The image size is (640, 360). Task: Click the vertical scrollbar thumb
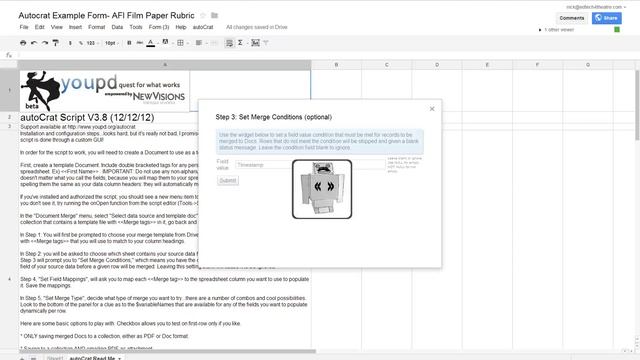(638, 105)
